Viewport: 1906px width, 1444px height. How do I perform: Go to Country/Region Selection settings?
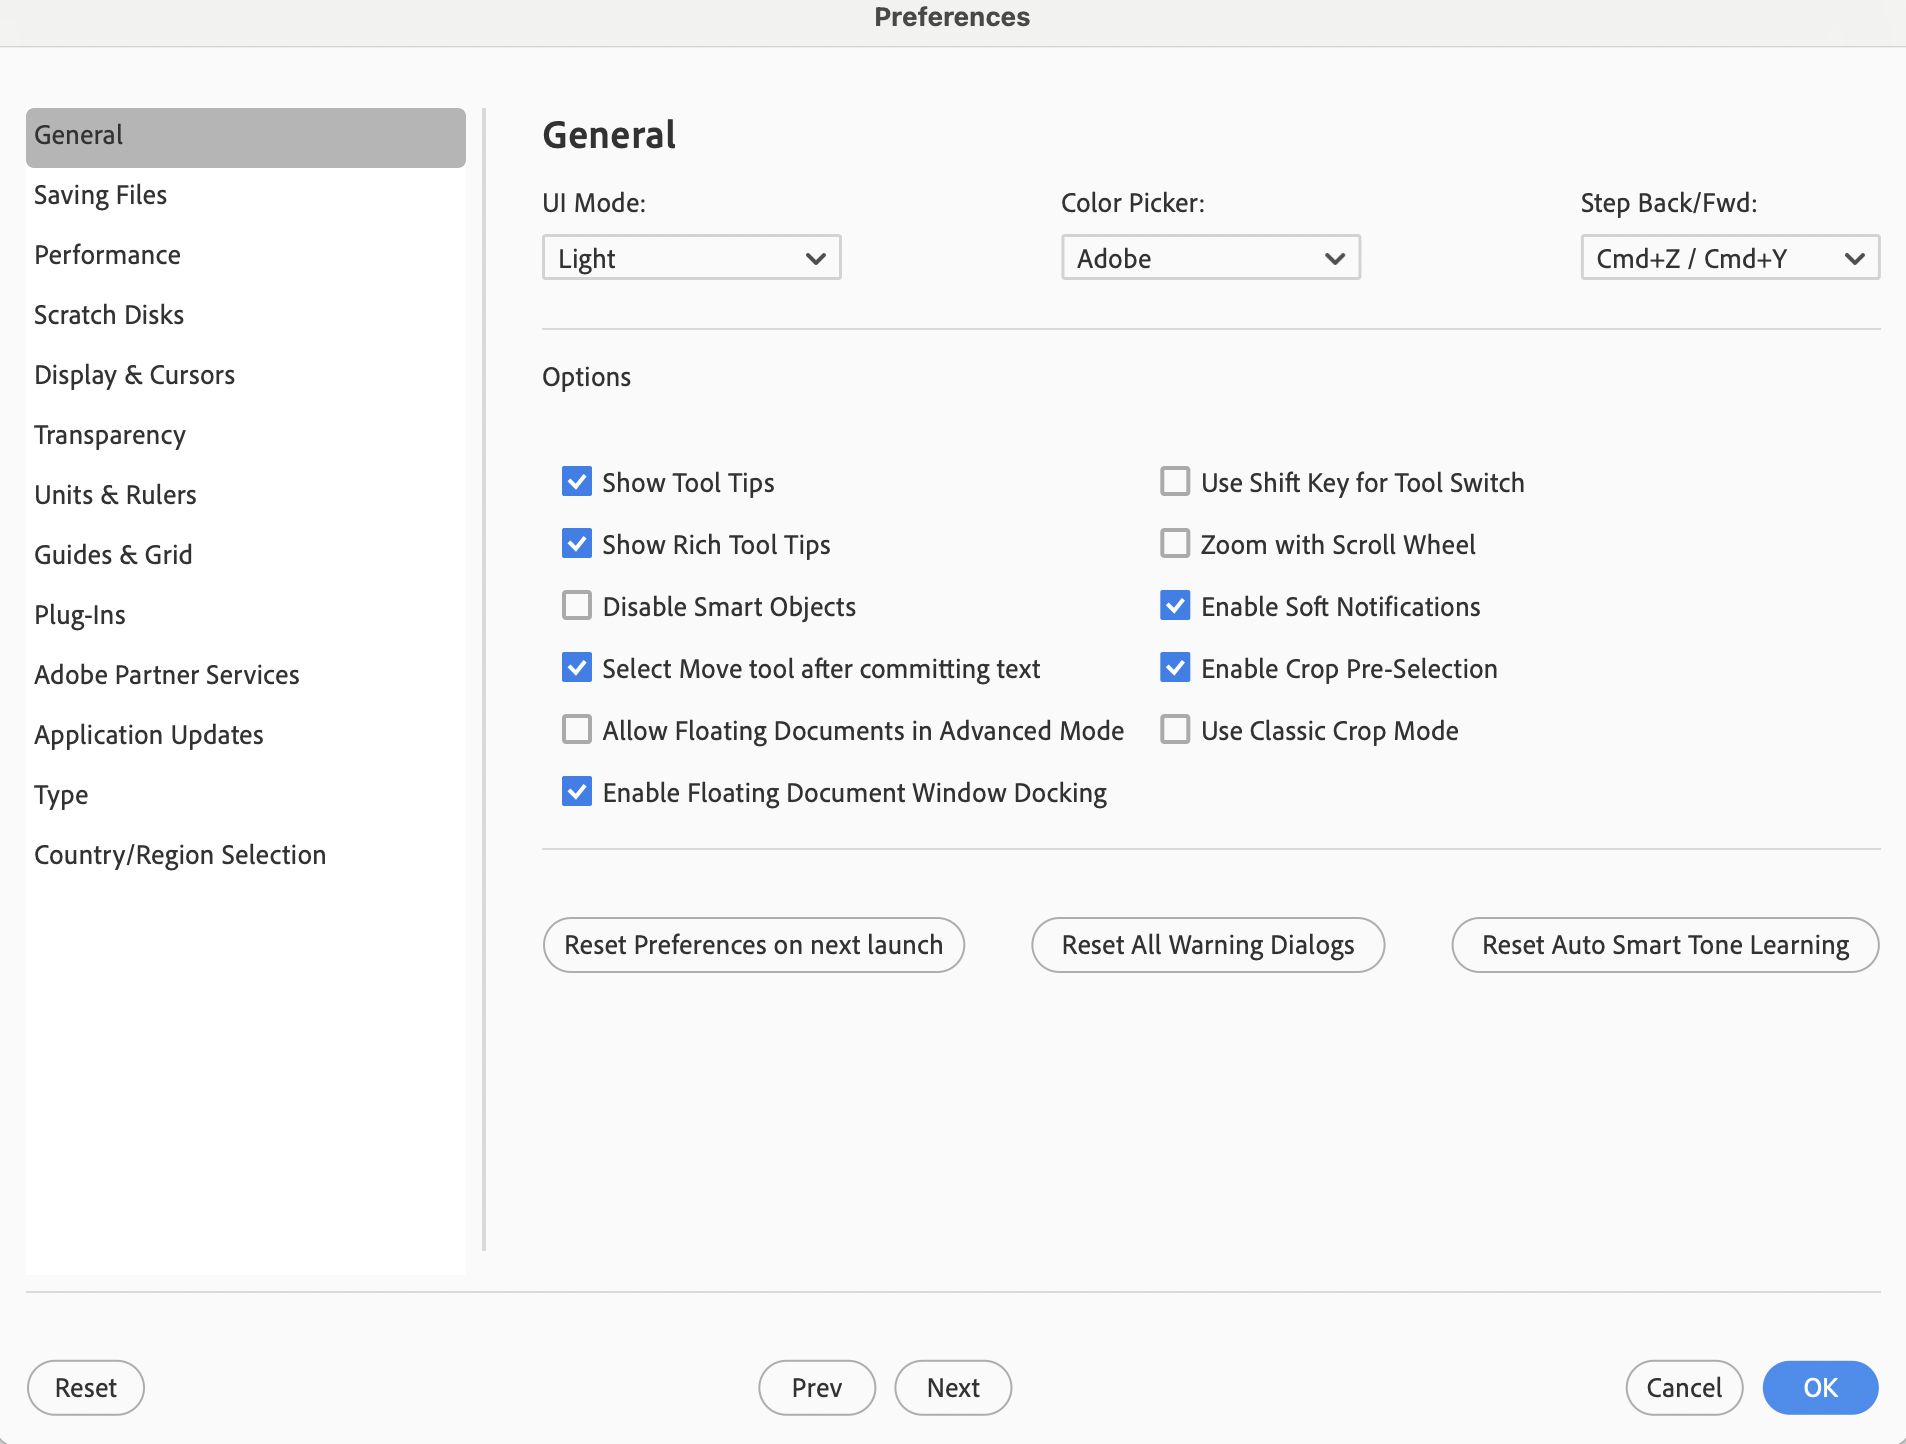(180, 854)
